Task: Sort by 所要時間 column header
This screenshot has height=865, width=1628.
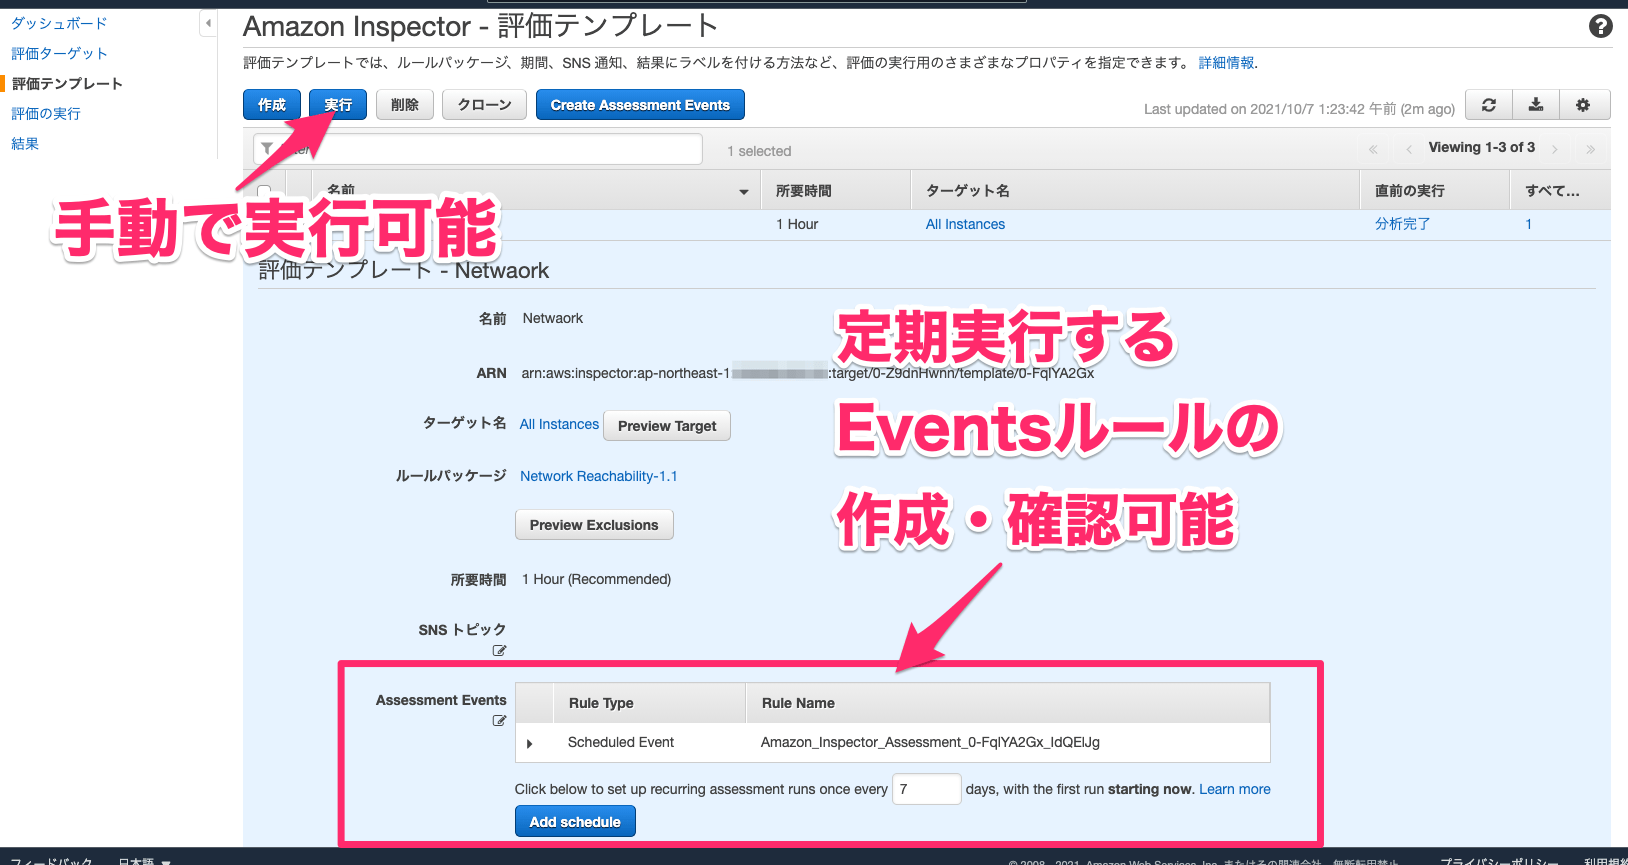Action: coord(836,191)
